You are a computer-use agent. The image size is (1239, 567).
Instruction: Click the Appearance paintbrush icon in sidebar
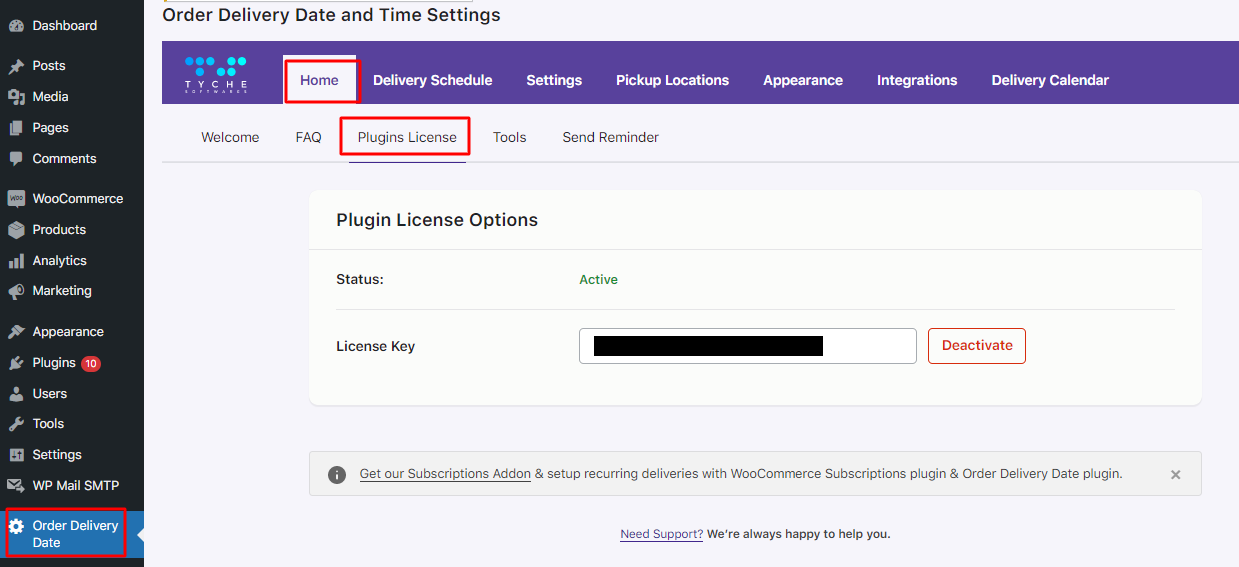pyautogui.click(x=16, y=332)
